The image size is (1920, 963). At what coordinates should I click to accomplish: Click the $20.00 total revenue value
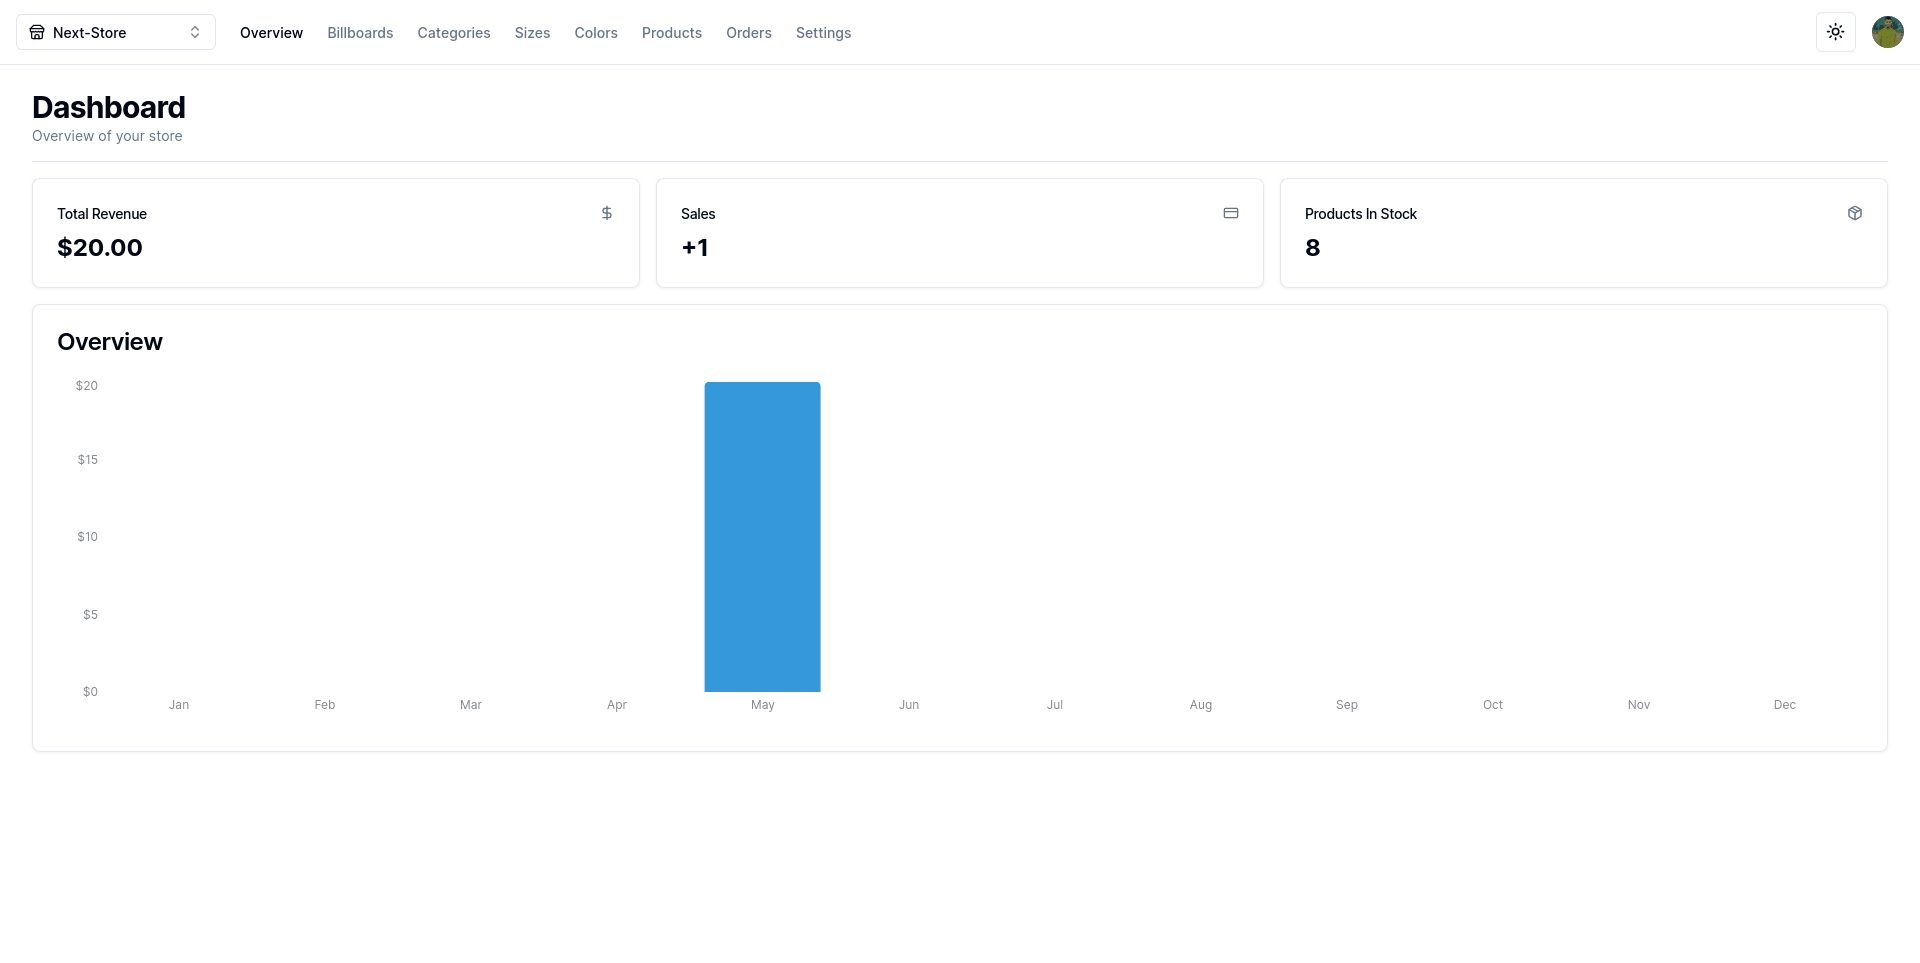click(100, 248)
